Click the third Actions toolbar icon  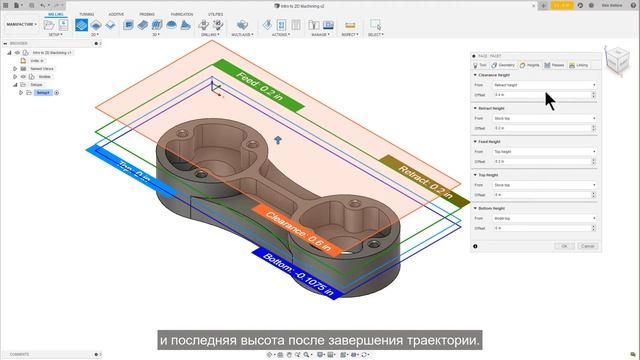pyautogui.click(x=296, y=25)
